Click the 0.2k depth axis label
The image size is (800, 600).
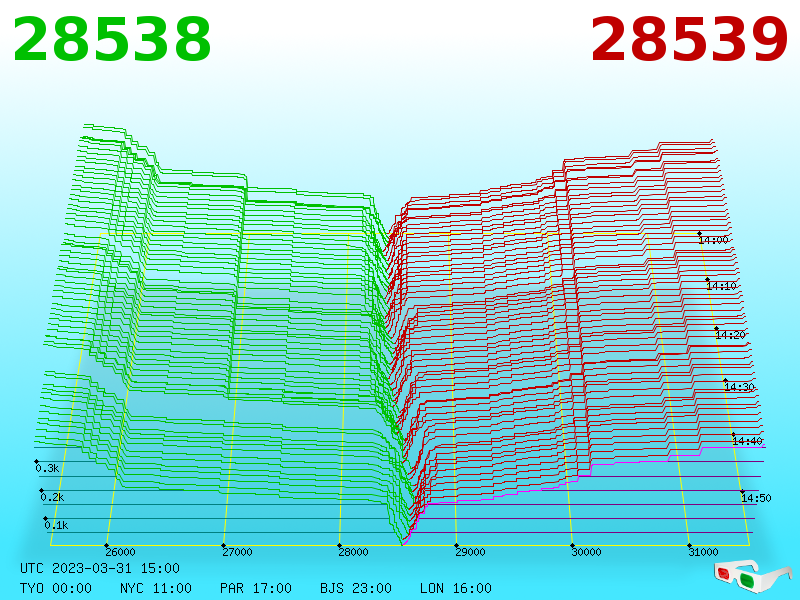point(52,497)
